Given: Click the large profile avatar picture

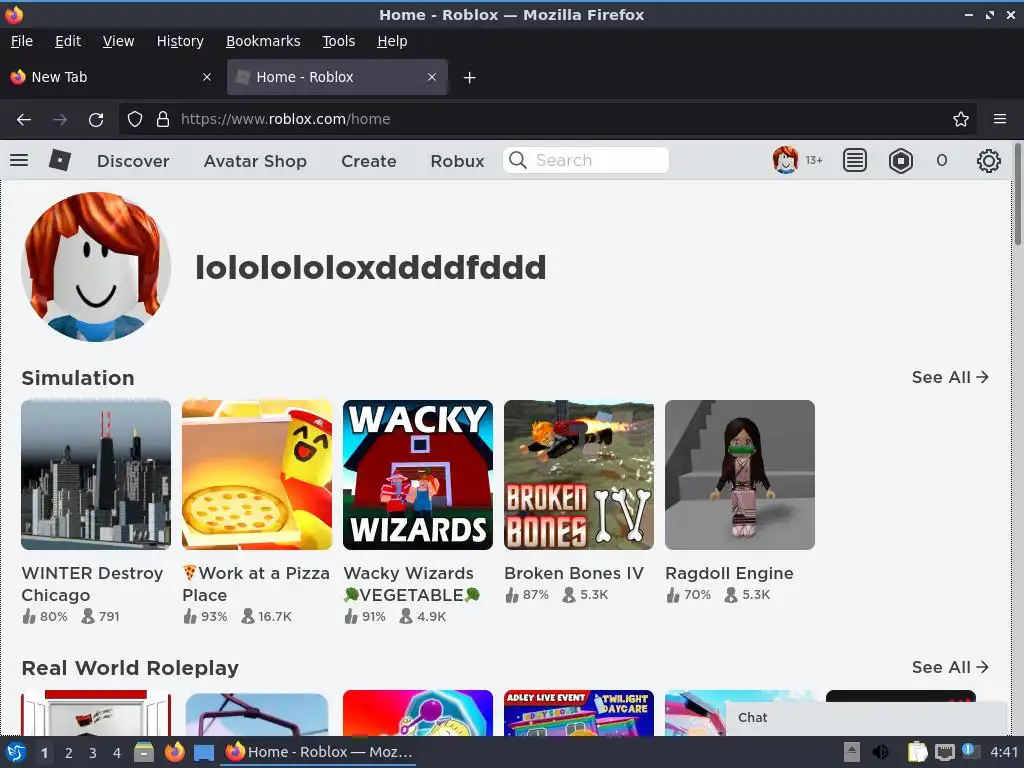Looking at the screenshot, I should tap(96, 266).
